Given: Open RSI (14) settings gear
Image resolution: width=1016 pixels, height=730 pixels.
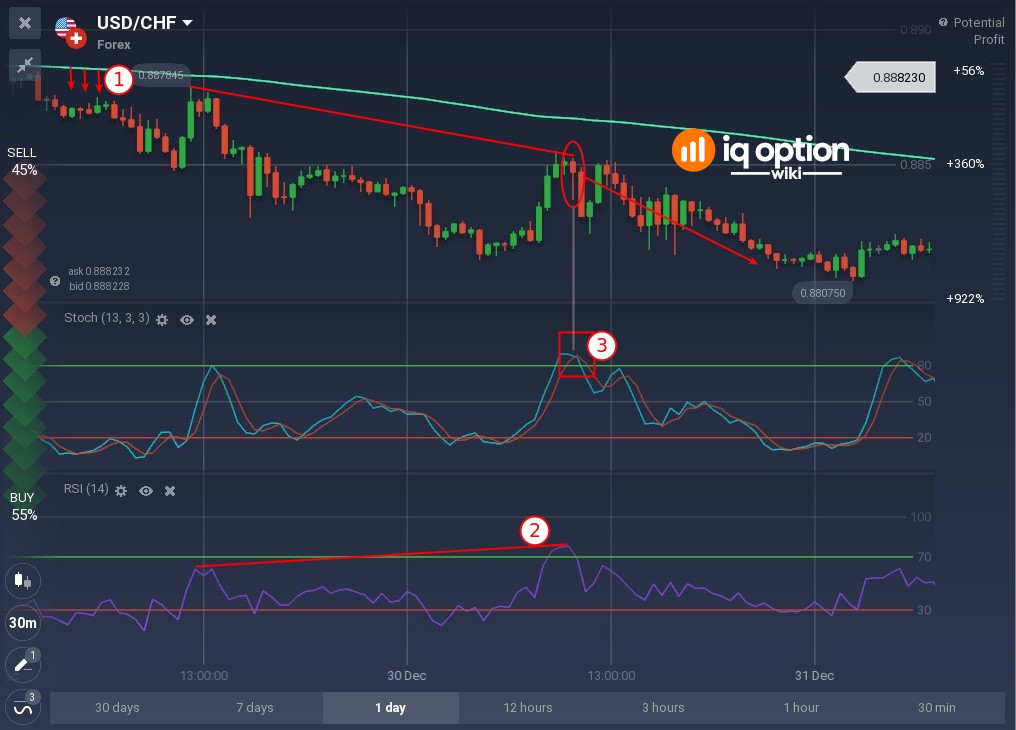Looking at the screenshot, I should click(121, 491).
